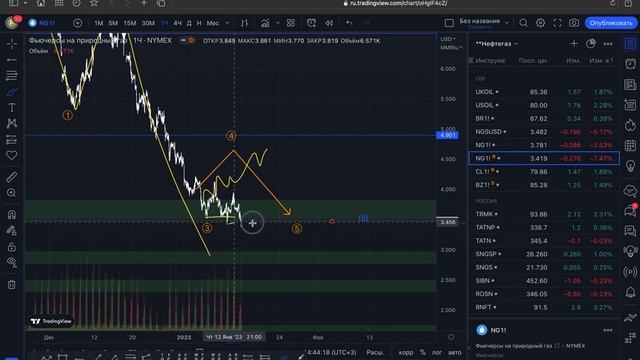Image resolution: width=640 pixels, height=360 pixels.
Task: Open symbol search for NG1!
Action: point(42,23)
